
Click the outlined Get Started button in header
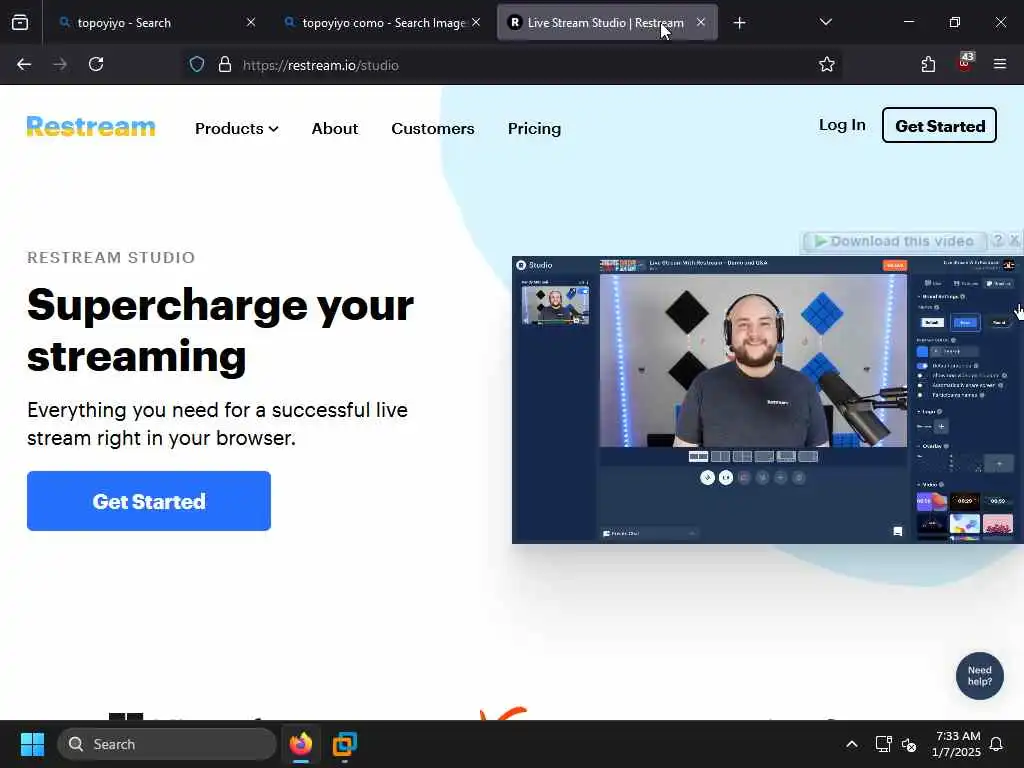[939, 125]
